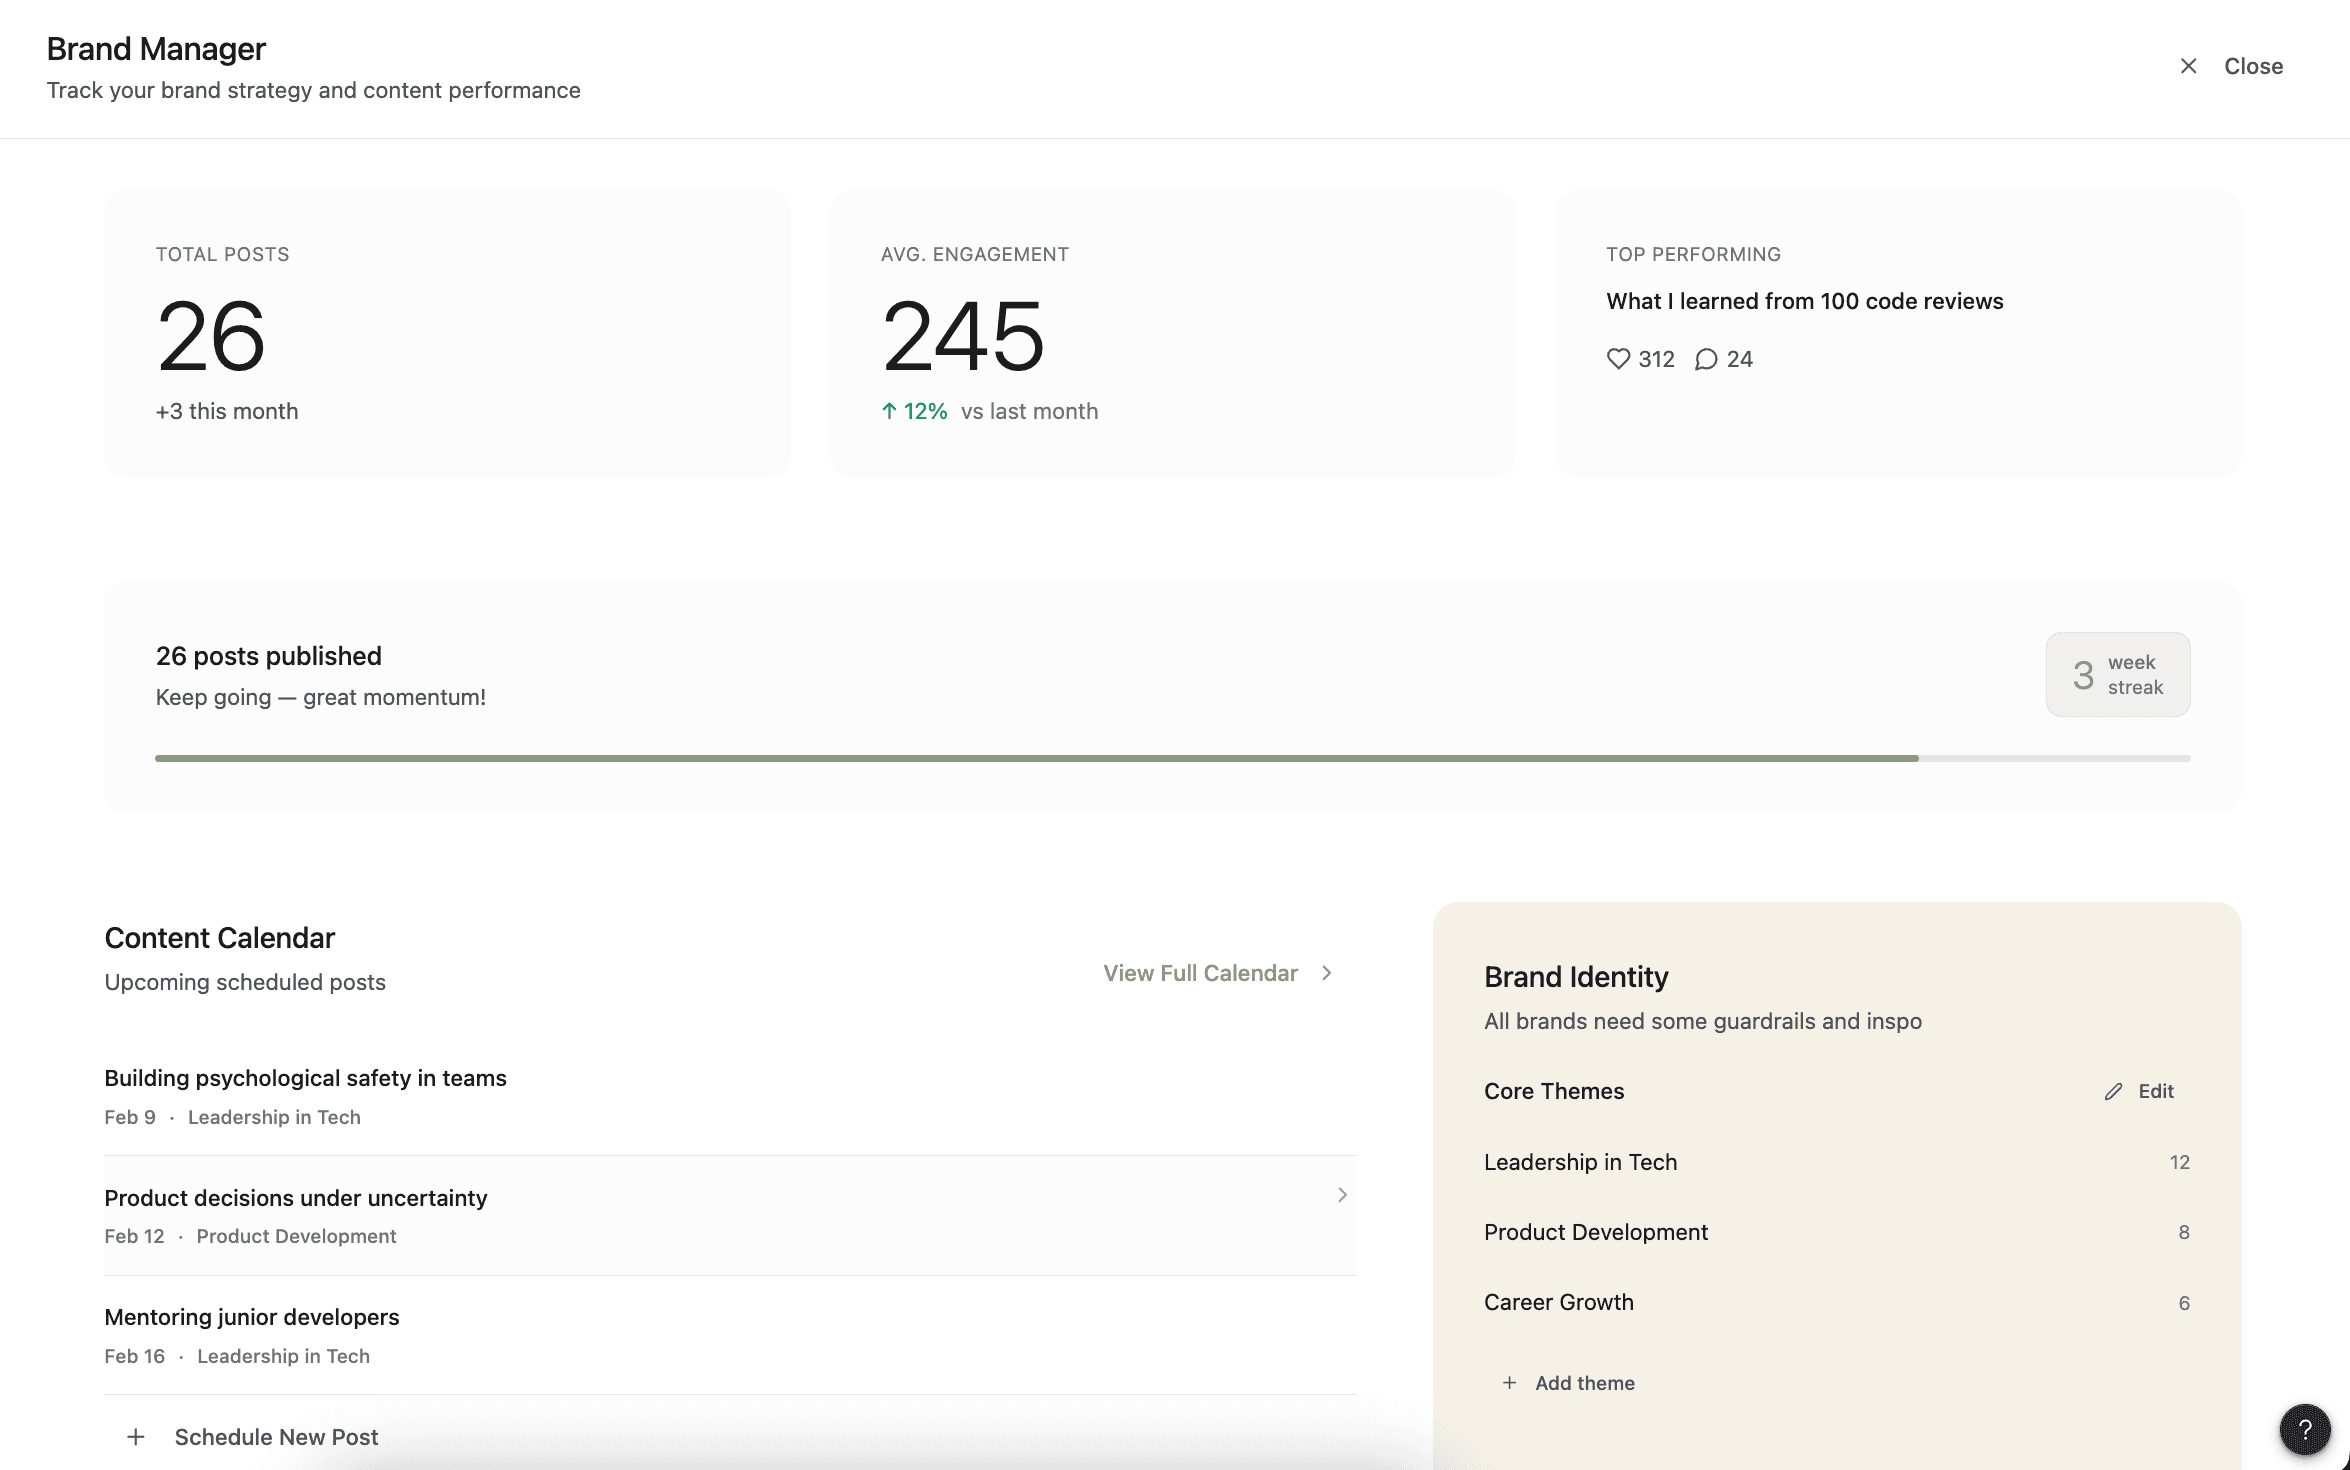Image resolution: width=2350 pixels, height=1470 pixels.
Task: Open comments via the speech bubble icon
Action: [1705, 359]
